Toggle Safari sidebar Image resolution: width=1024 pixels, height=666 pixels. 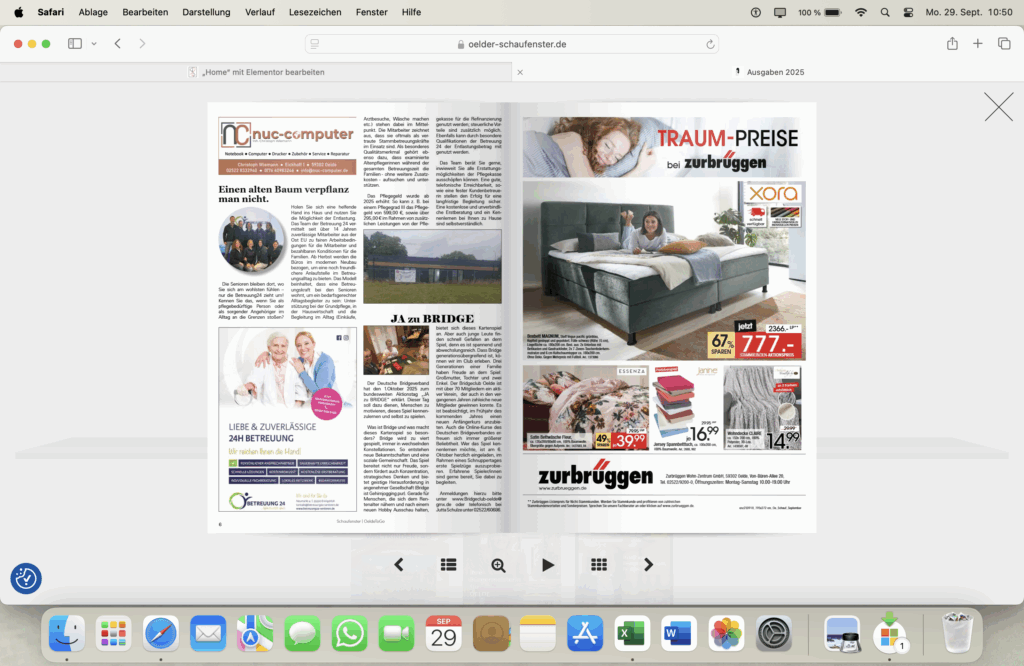click(x=75, y=44)
